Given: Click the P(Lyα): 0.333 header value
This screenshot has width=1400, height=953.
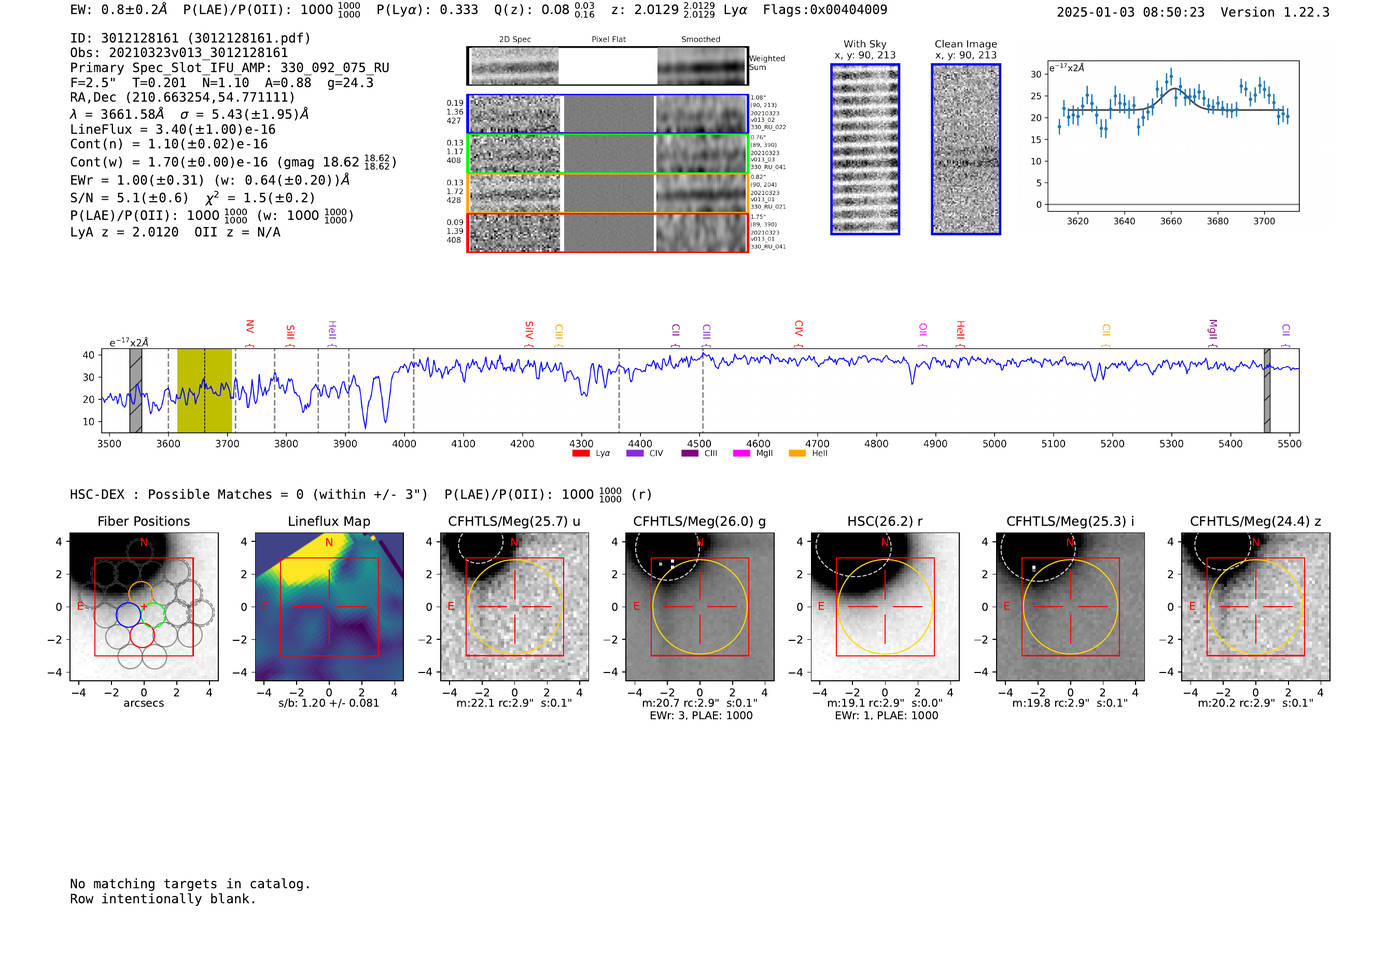Looking at the screenshot, I should click(427, 10).
